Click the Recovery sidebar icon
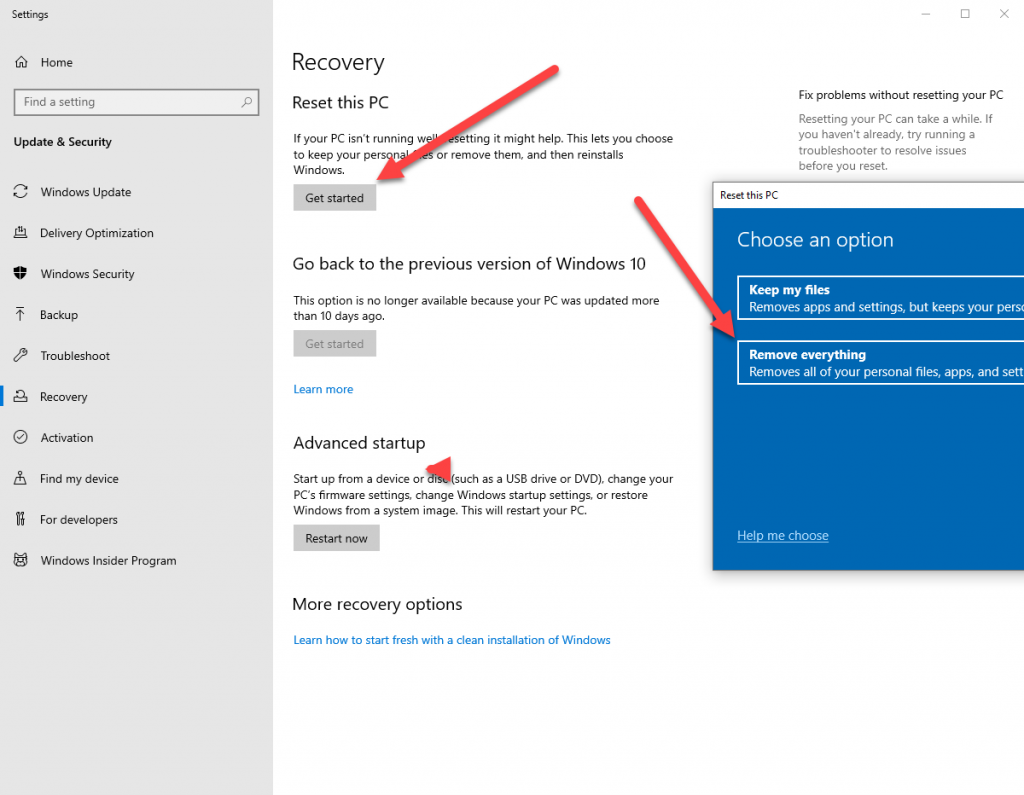 pyautogui.click(x=21, y=396)
